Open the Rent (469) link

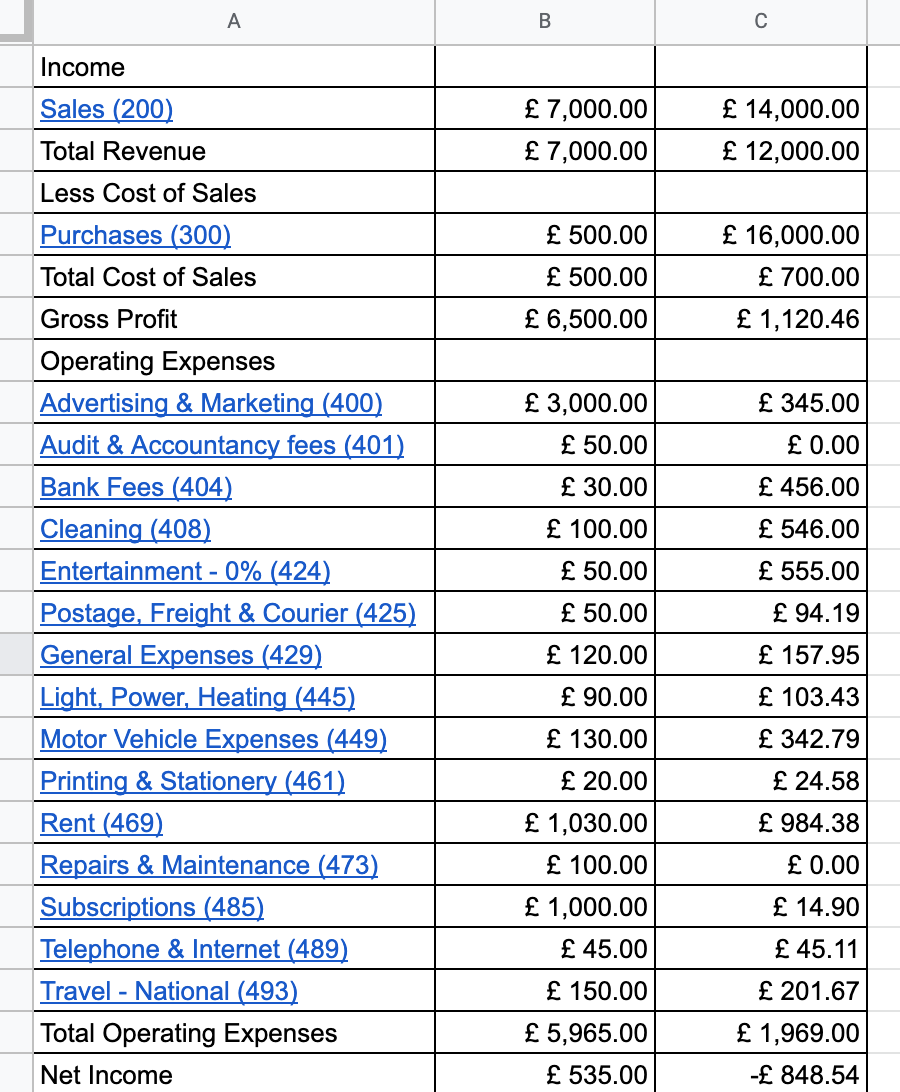(102, 823)
